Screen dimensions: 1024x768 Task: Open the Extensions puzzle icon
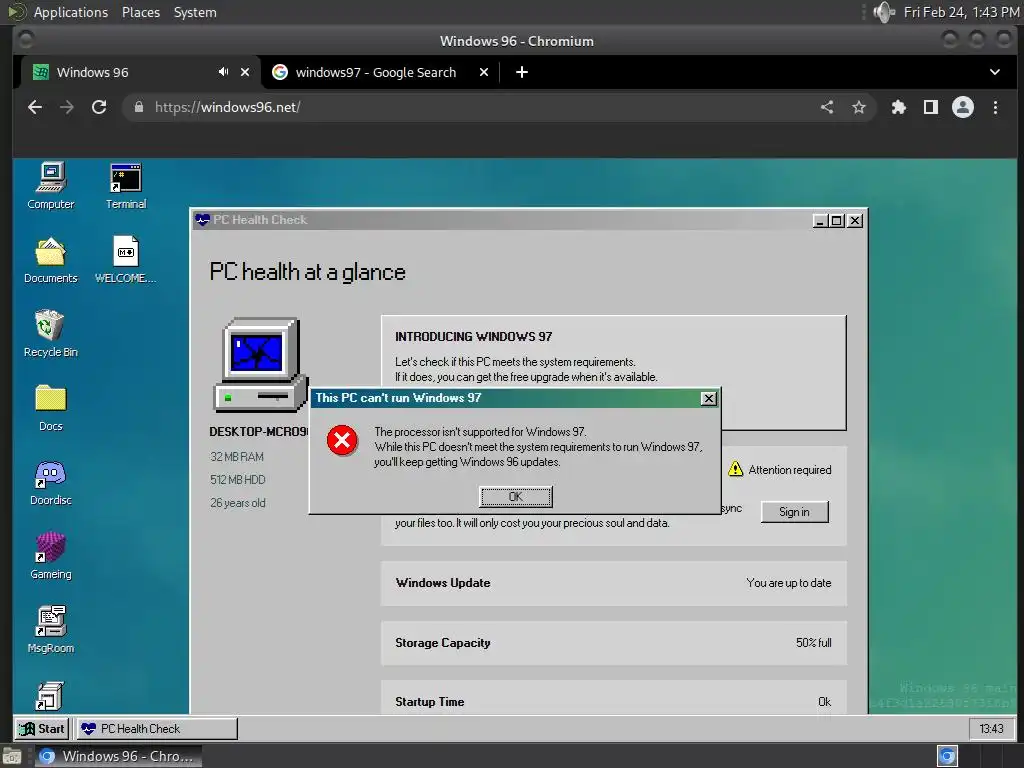[899, 107]
